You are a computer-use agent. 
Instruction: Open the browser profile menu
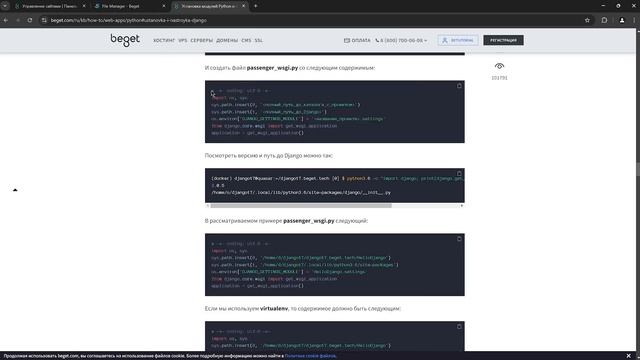[622, 20]
